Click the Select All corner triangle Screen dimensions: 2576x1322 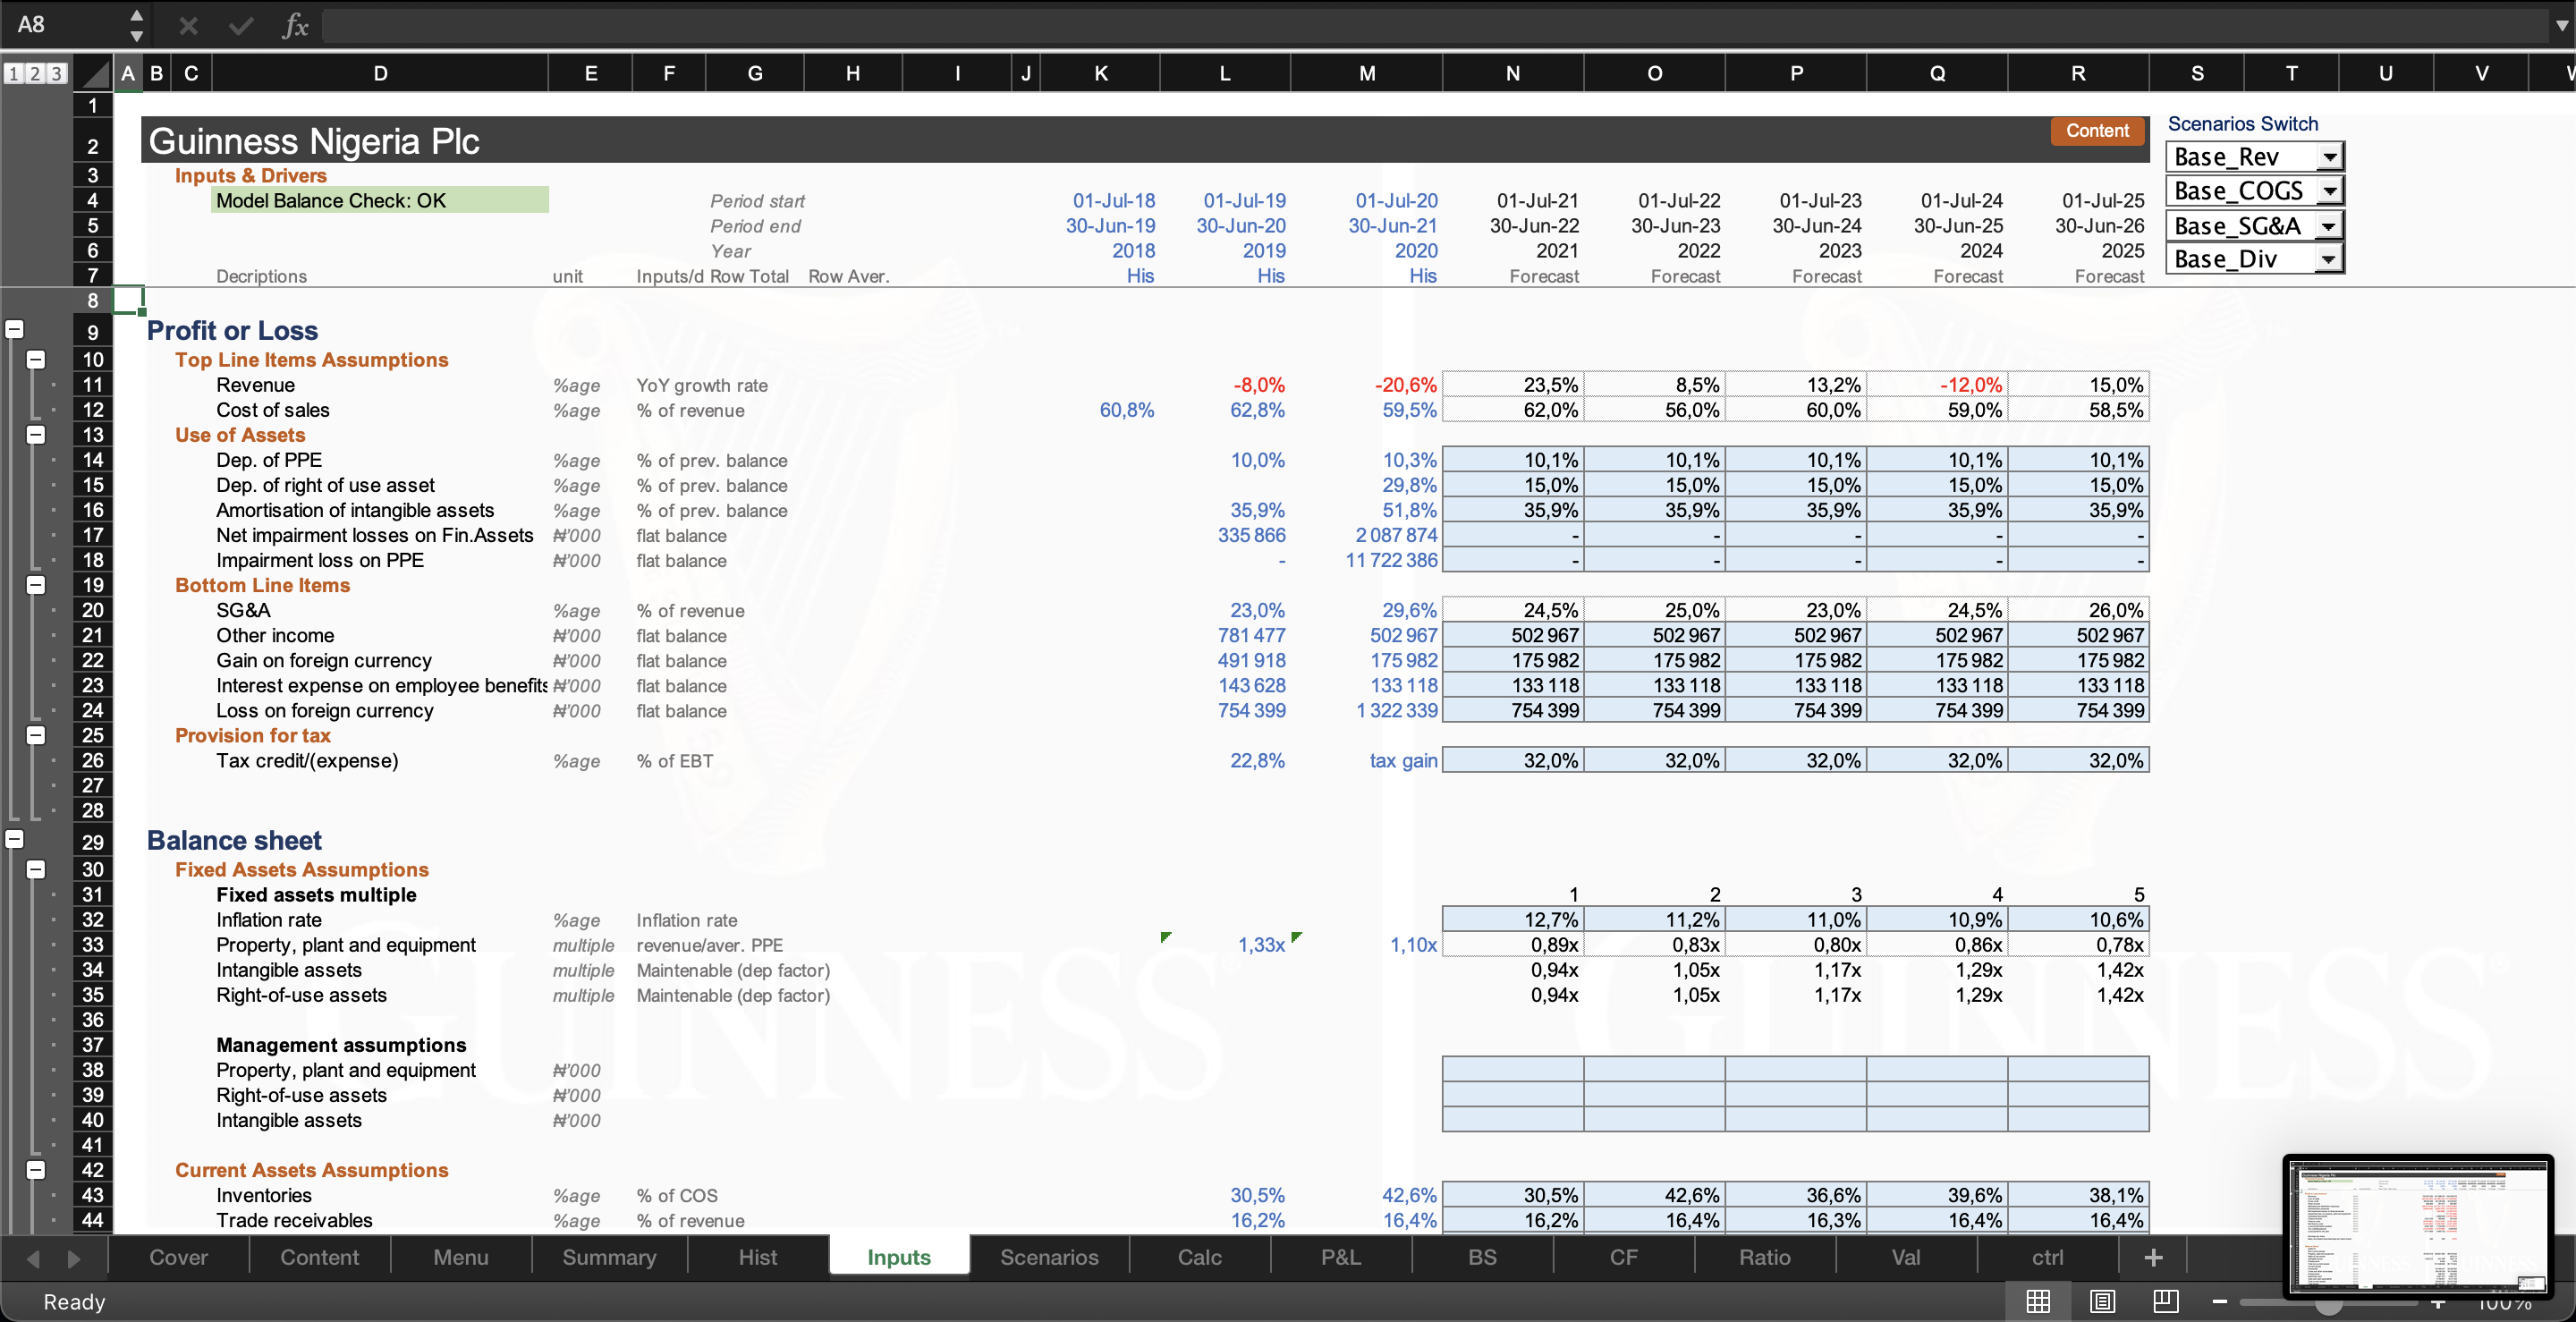95,73
